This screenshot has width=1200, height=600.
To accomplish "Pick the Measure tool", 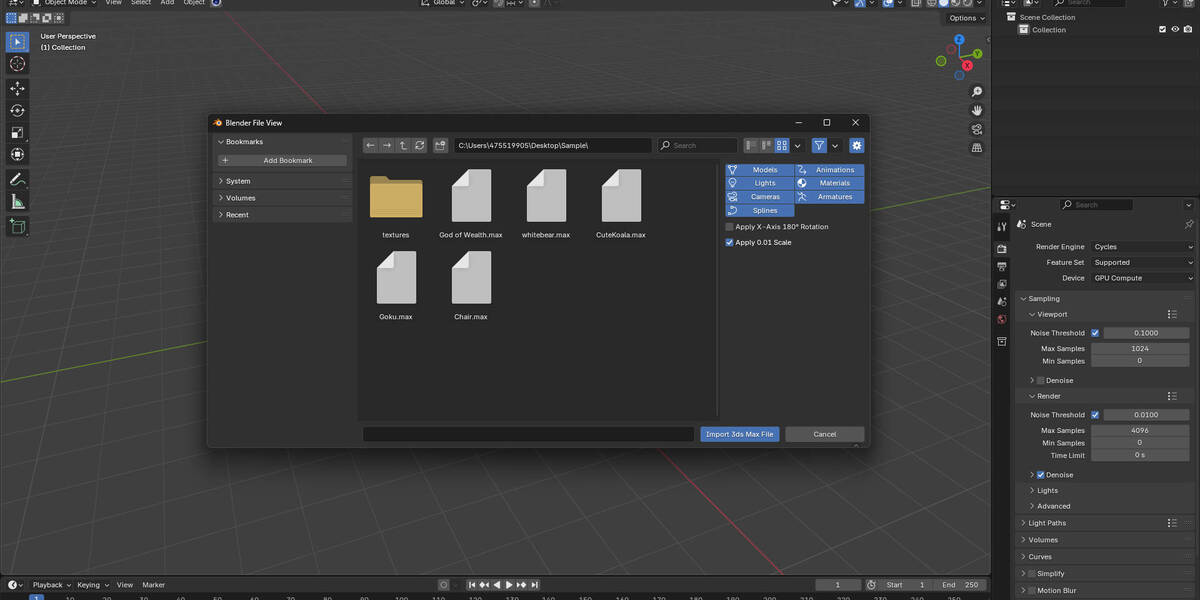I will click(17, 202).
